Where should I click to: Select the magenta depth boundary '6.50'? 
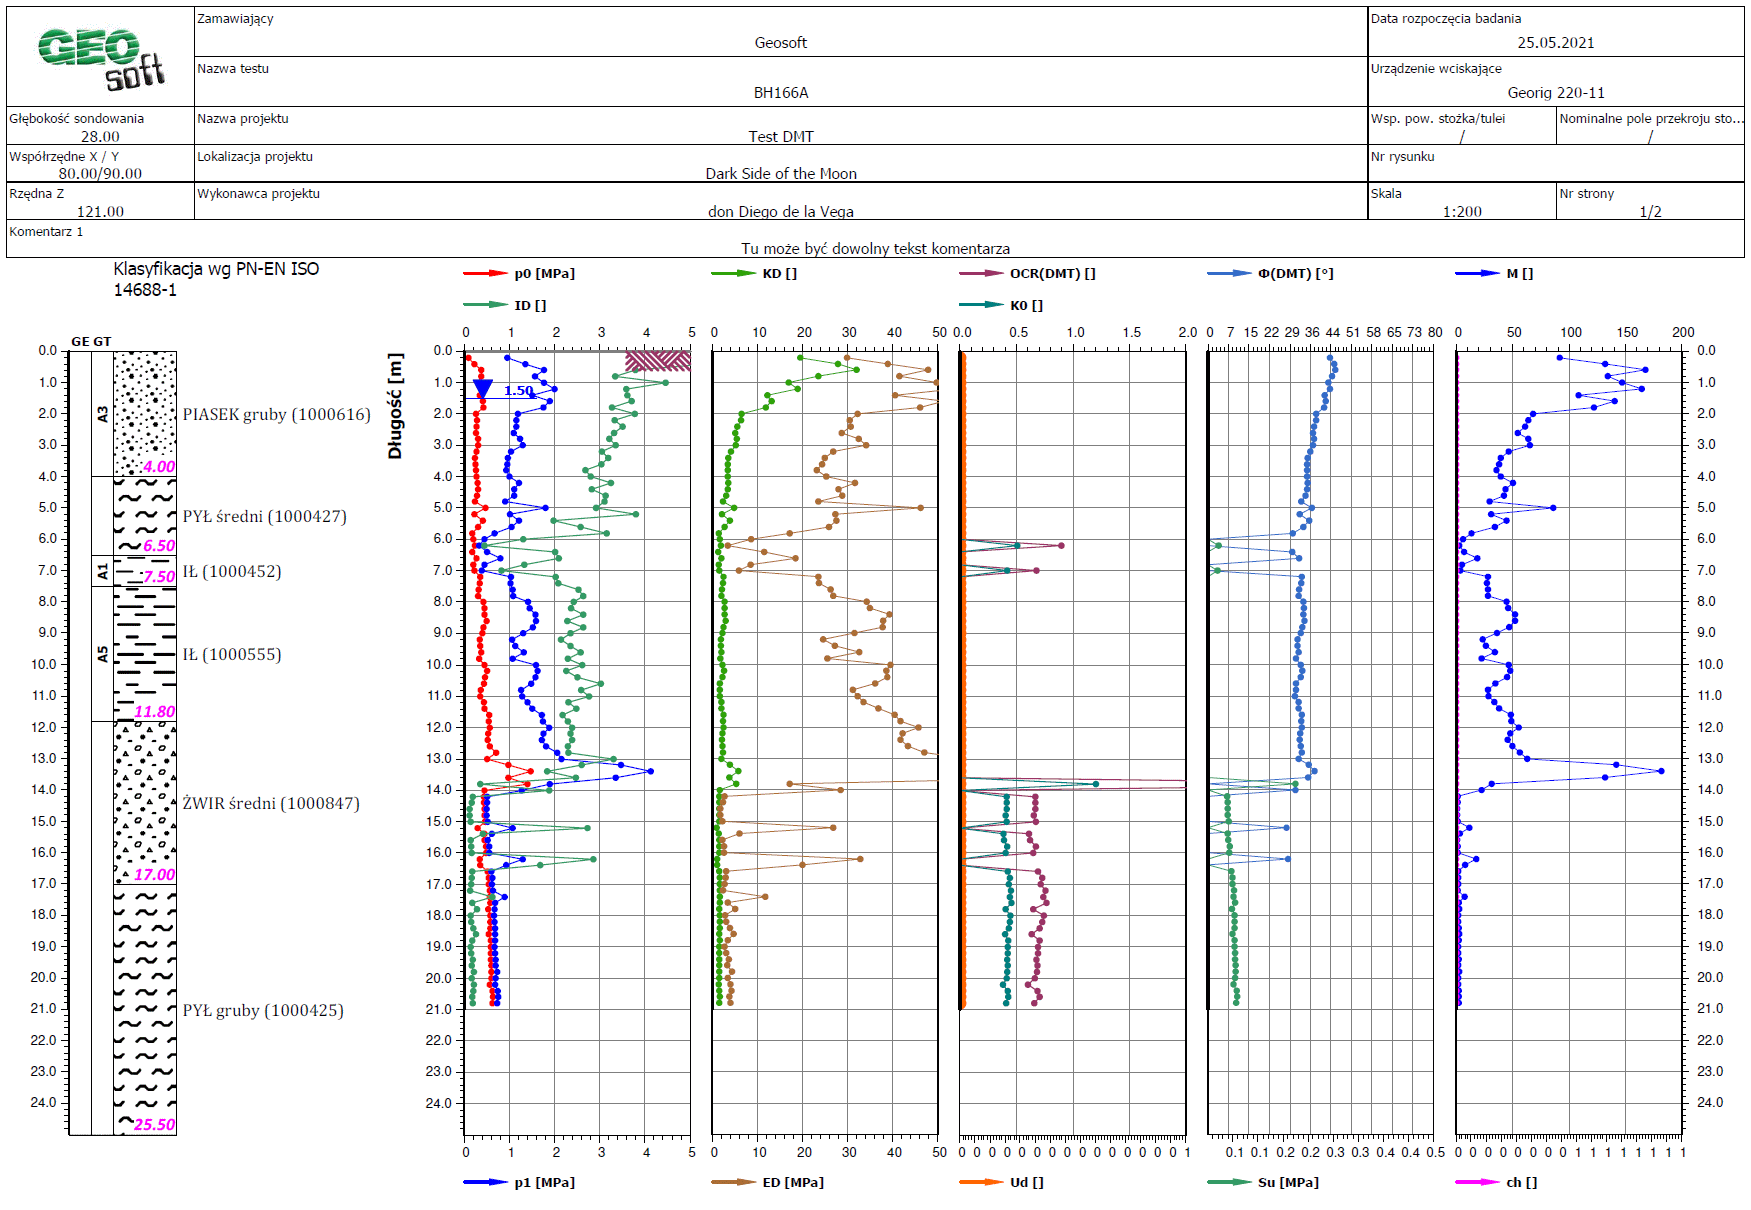pos(159,546)
